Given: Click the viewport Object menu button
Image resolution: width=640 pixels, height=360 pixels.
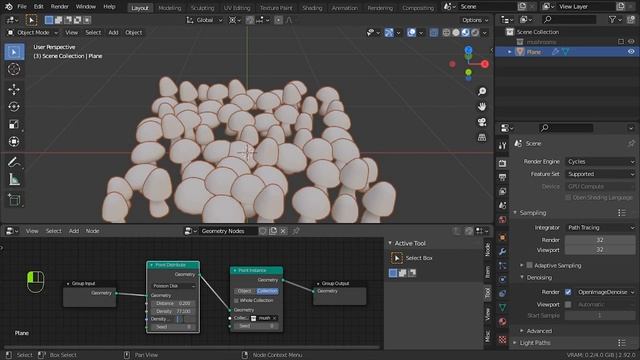Looking at the screenshot, I should point(133,32).
